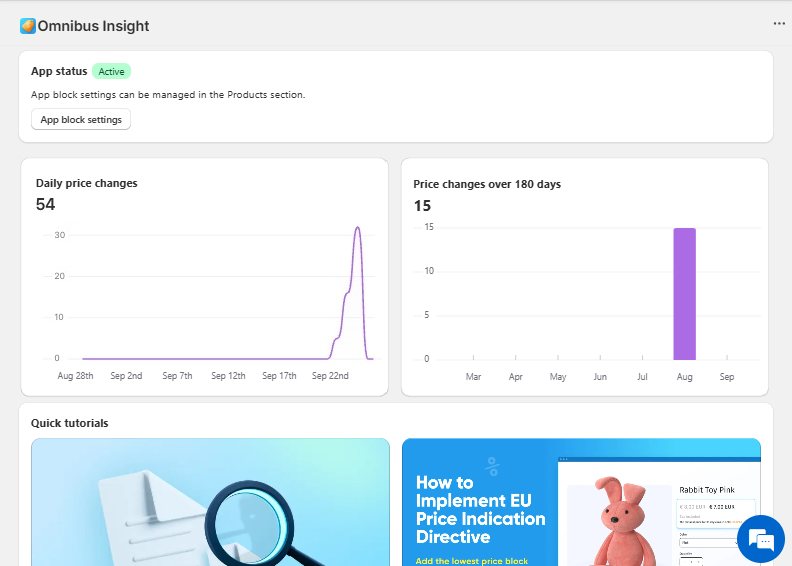Click the Aug month axis label

pyautogui.click(x=684, y=377)
